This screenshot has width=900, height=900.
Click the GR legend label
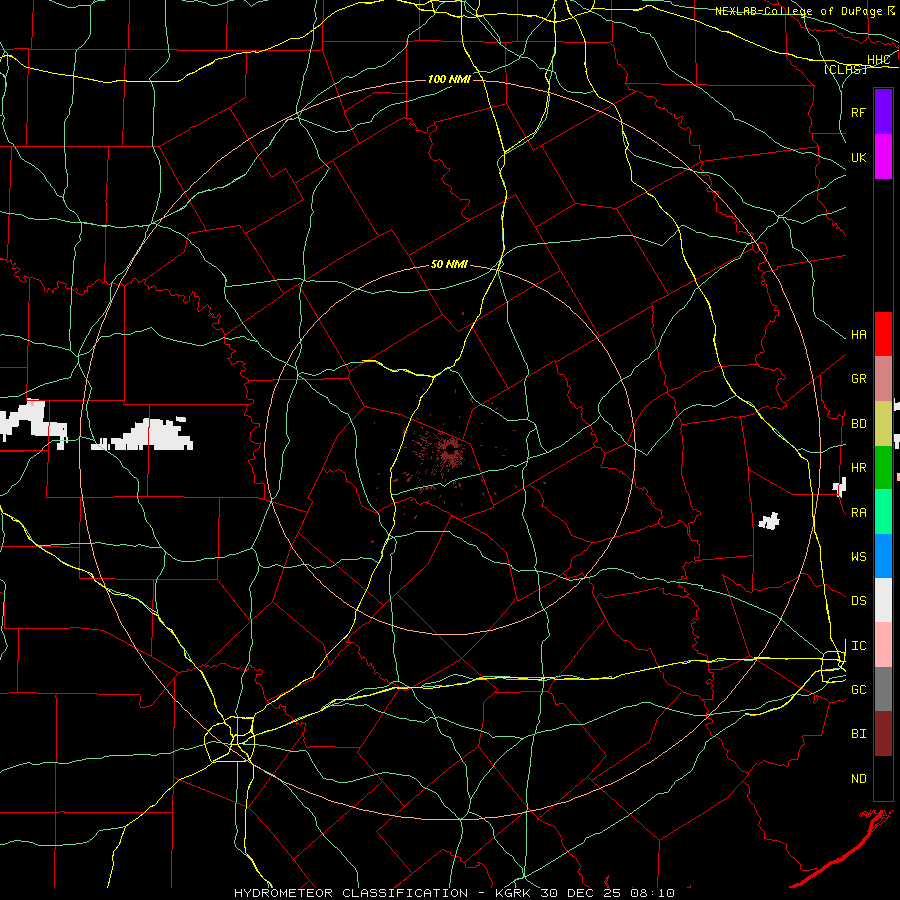point(858,379)
